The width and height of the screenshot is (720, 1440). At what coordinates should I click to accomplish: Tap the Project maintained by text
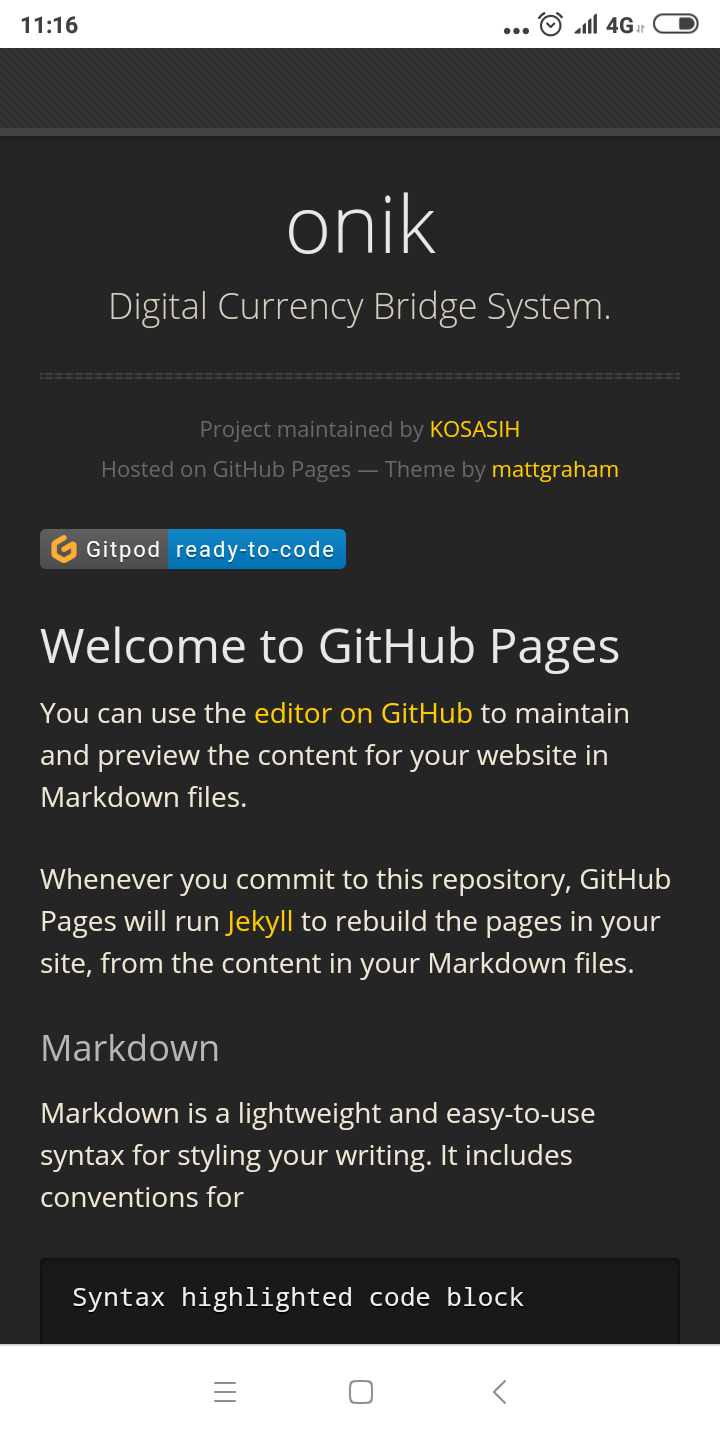click(x=312, y=430)
